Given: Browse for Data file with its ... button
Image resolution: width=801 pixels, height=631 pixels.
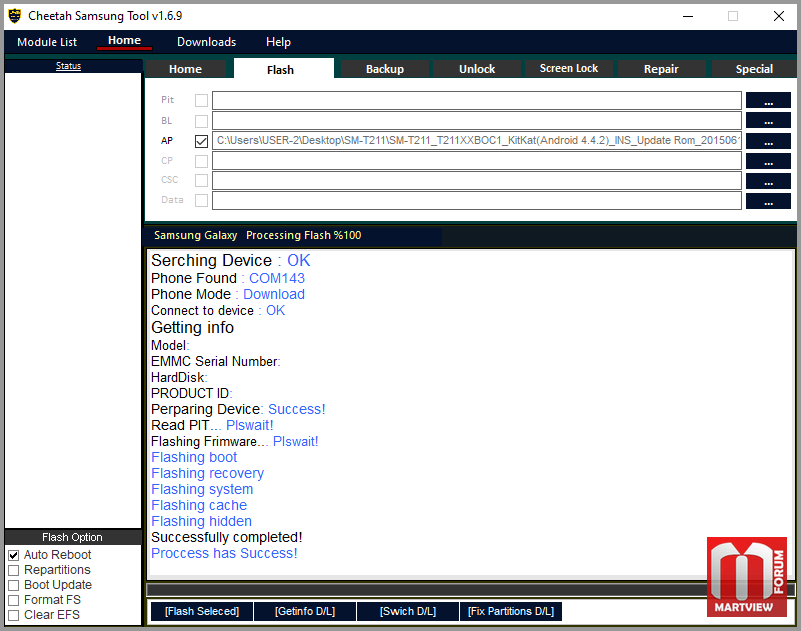Looking at the screenshot, I should pos(768,201).
